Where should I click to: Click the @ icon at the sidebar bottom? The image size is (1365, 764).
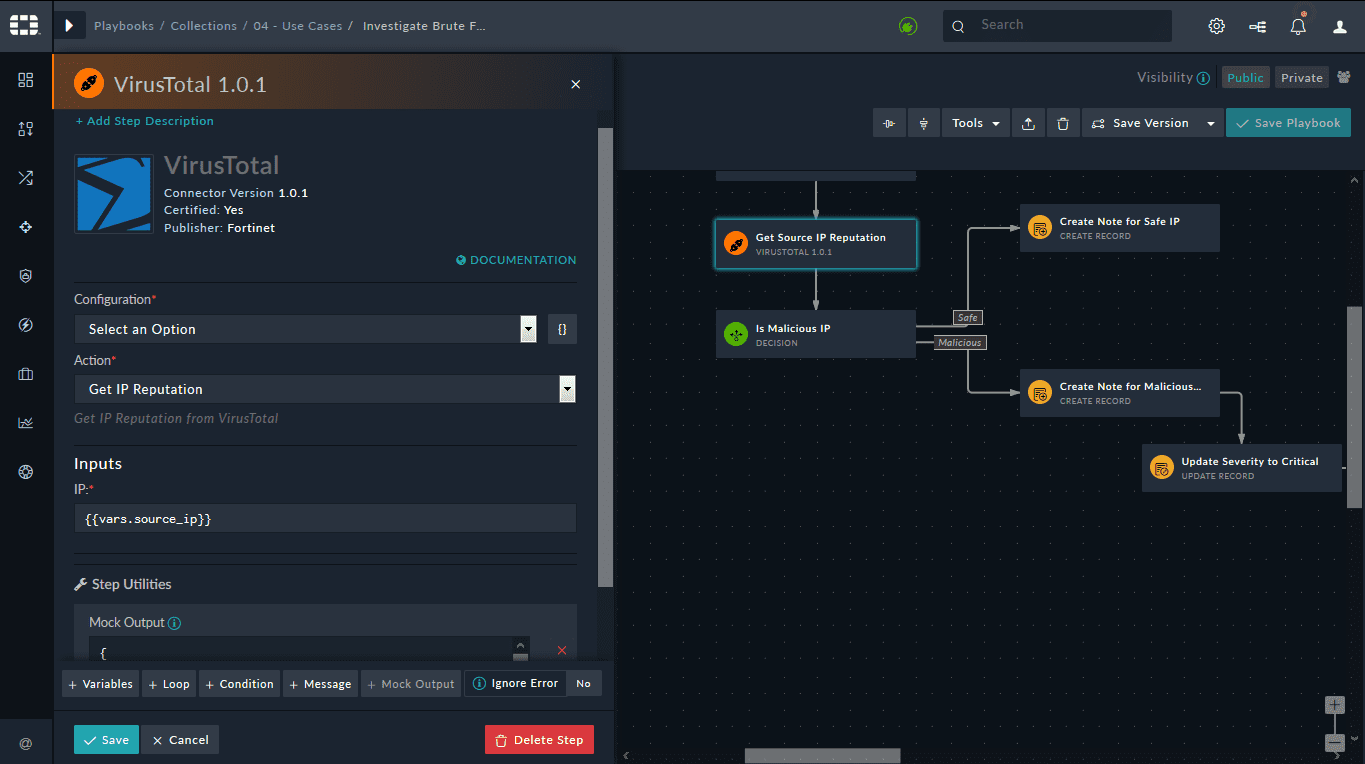26,743
